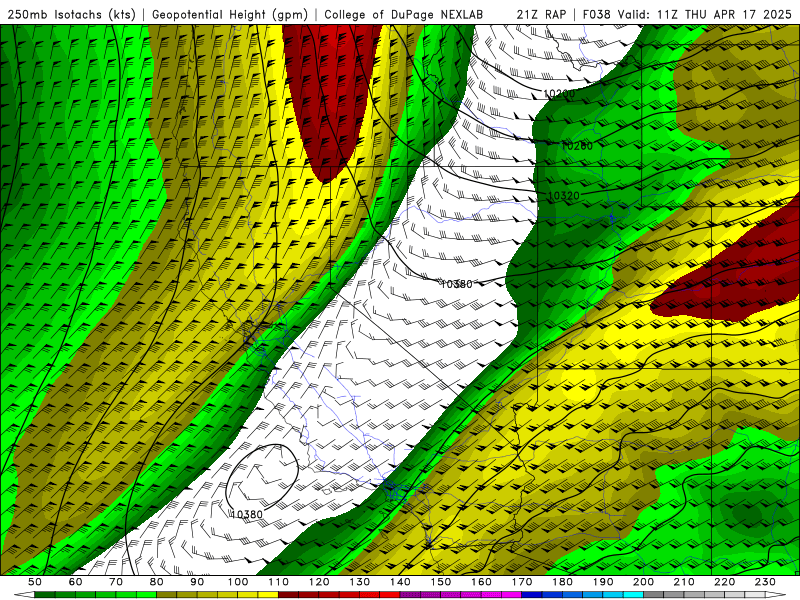Click the 160 value on the color scale

point(481,582)
